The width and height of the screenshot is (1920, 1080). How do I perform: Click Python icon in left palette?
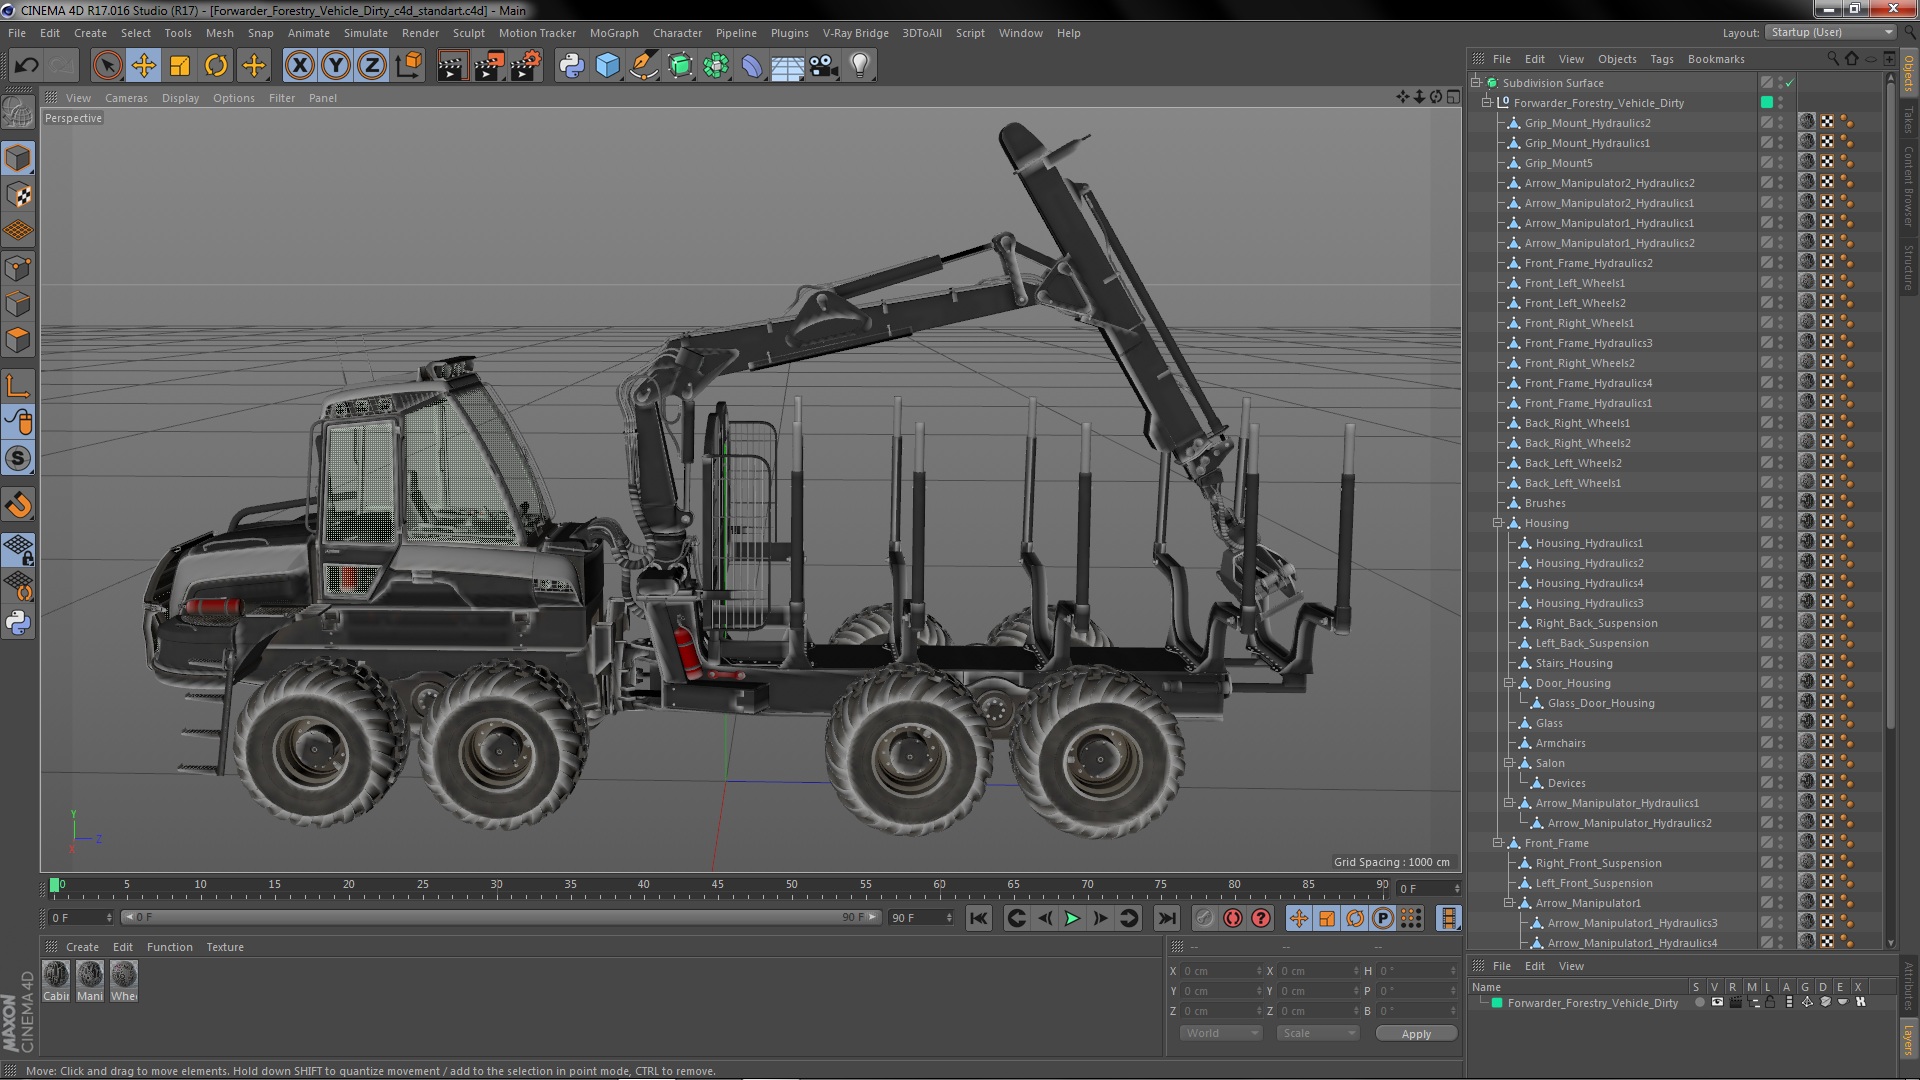coord(18,622)
